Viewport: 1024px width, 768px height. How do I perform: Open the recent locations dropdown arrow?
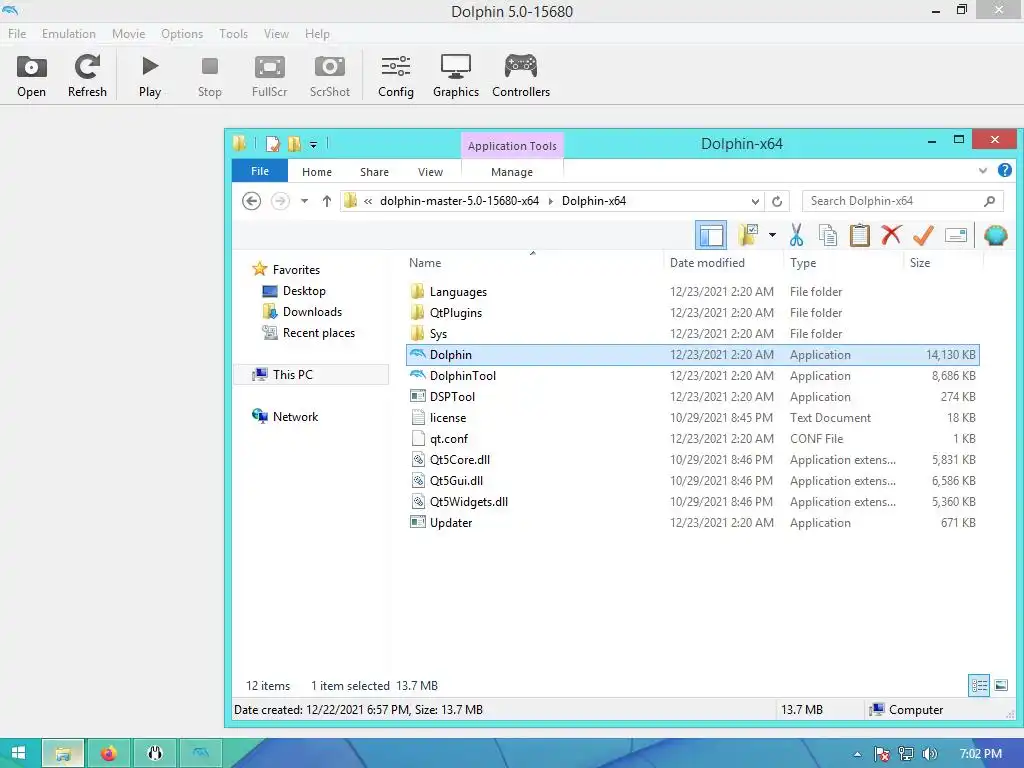[304, 201]
